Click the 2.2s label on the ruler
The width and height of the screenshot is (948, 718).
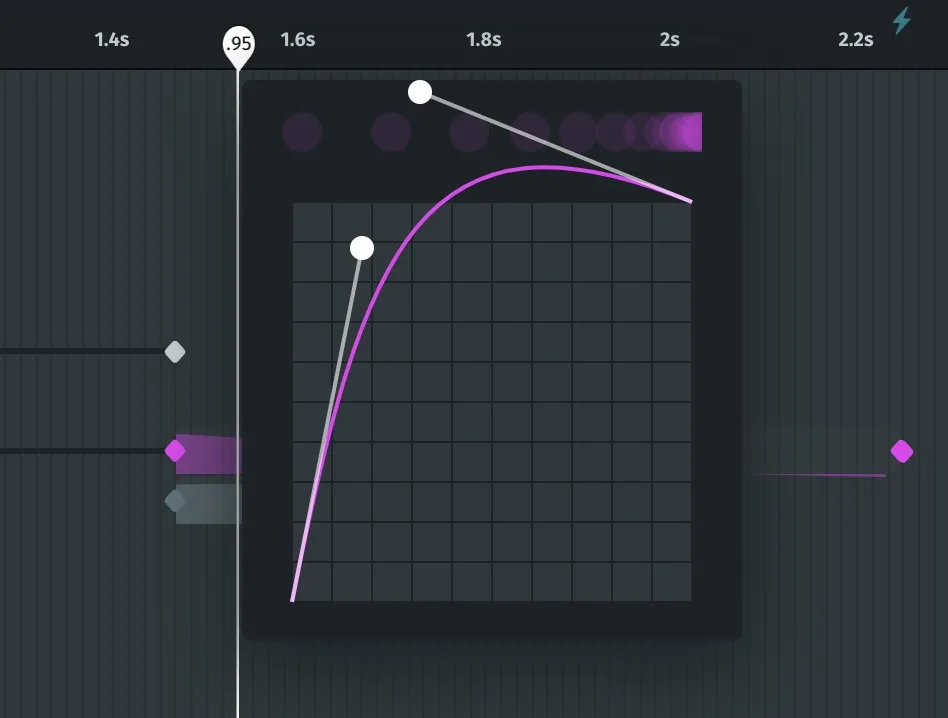click(855, 40)
